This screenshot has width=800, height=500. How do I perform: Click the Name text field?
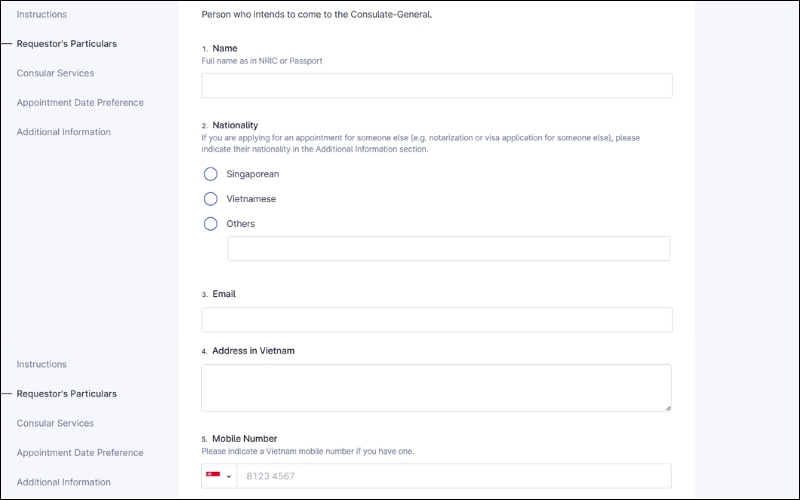pos(437,85)
